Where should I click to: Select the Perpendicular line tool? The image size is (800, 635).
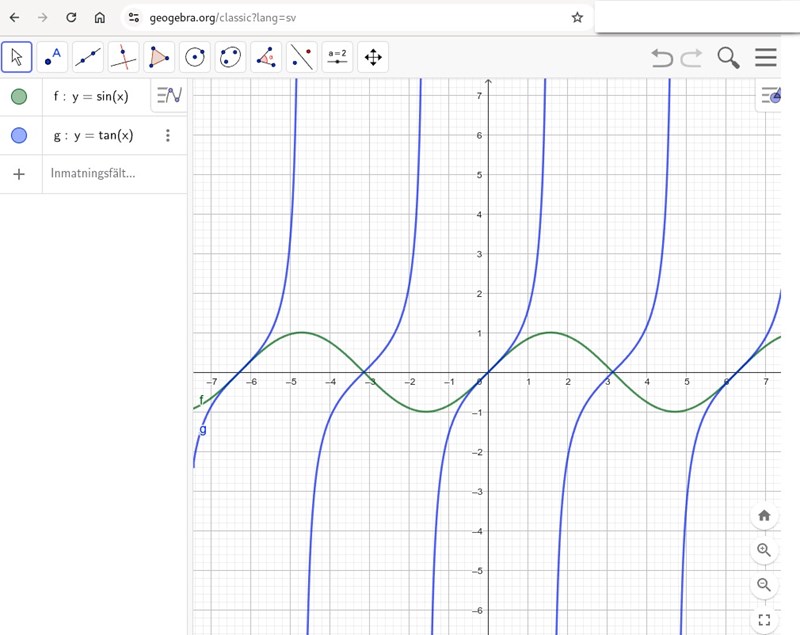tap(123, 57)
